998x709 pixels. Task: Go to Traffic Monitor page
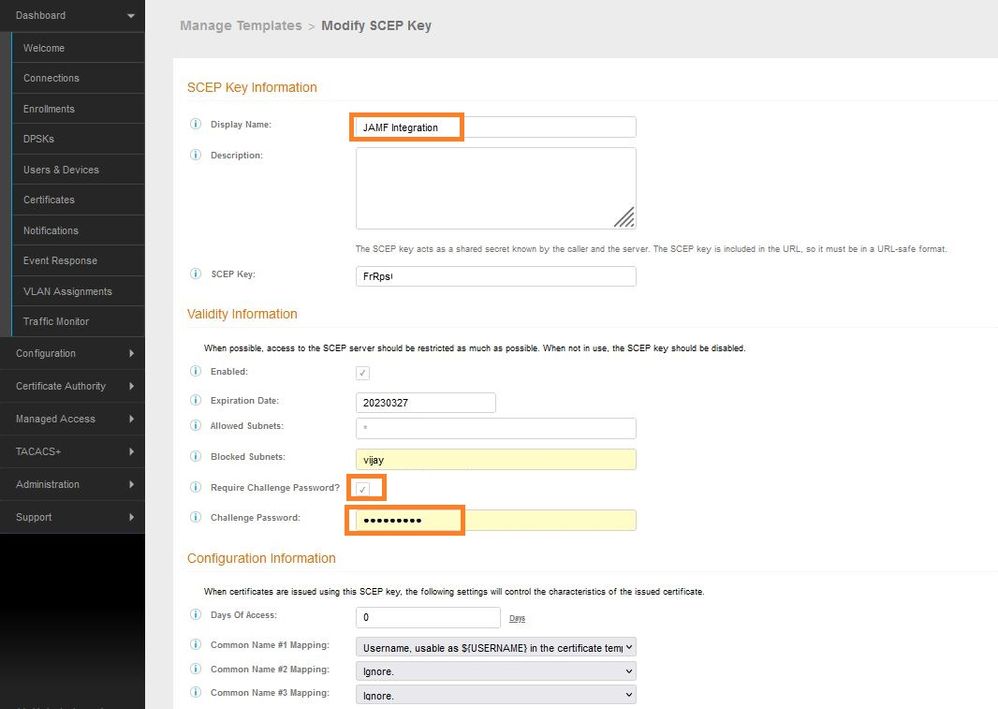coord(56,322)
